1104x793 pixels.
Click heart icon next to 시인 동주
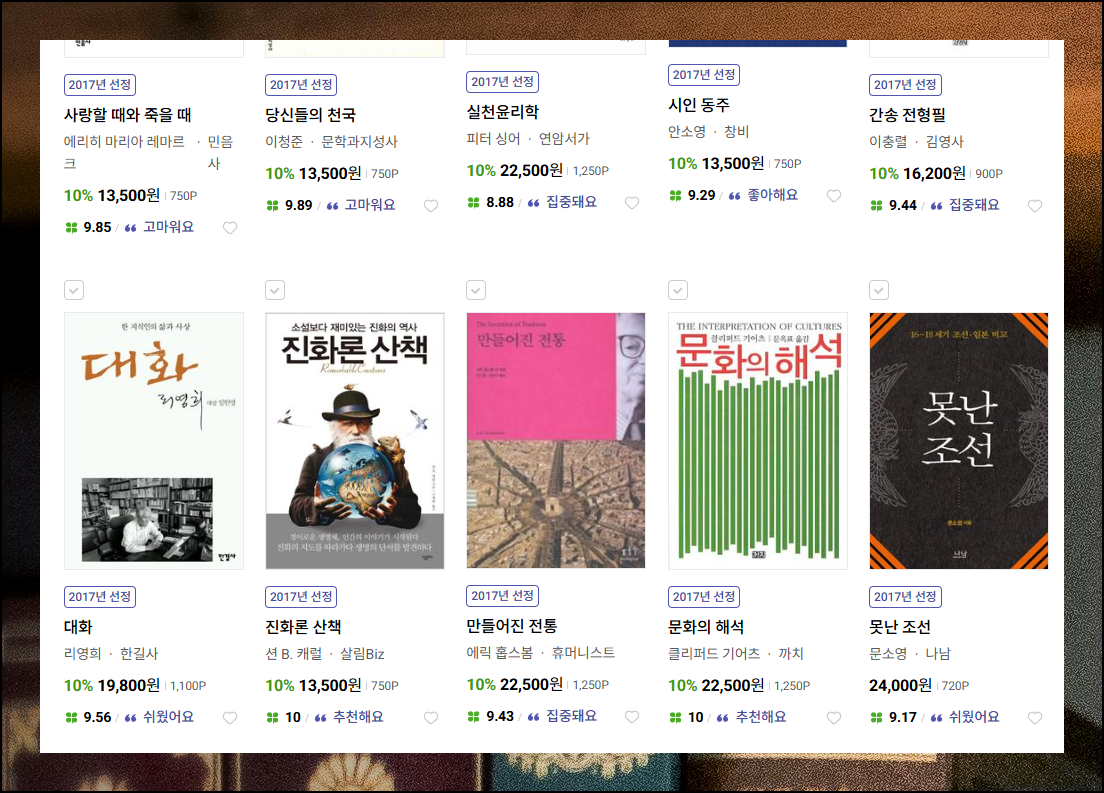(x=834, y=196)
